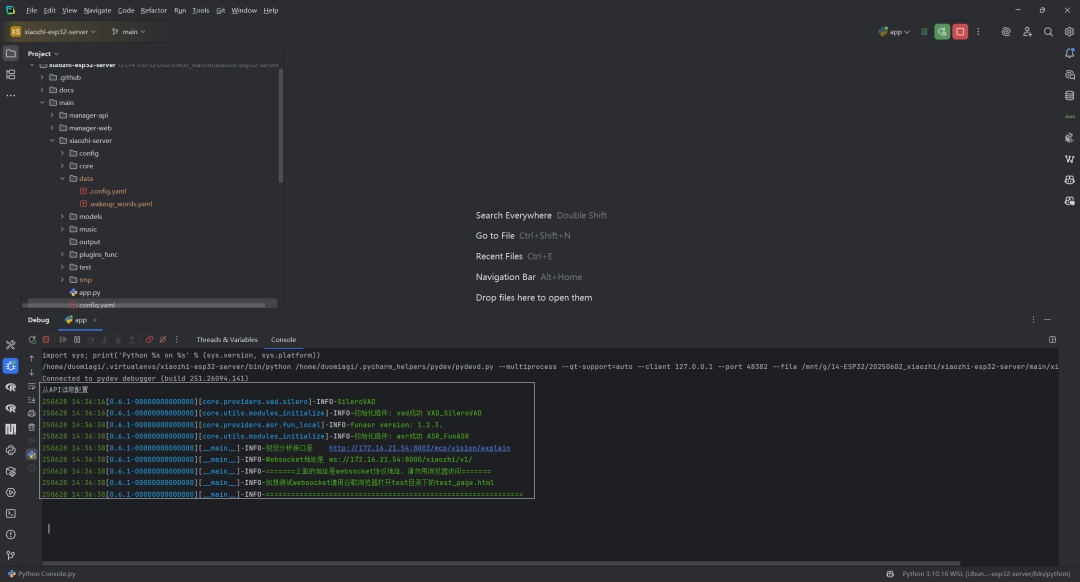The height and width of the screenshot is (582, 1080).
Task: Expand the docs folder
Action: point(42,90)
